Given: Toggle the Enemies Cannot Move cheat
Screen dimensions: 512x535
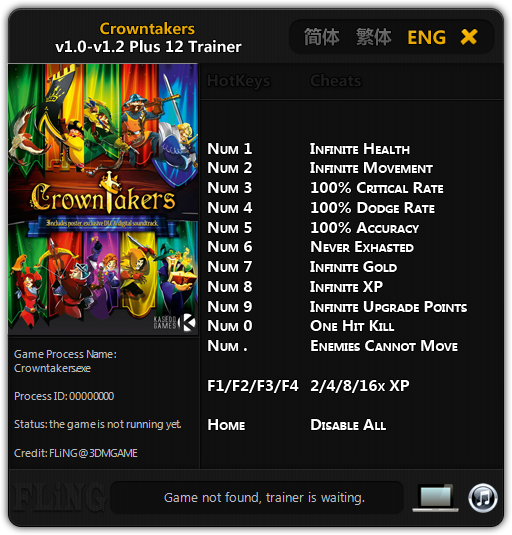Looking at the screenshot, I should [x=384, y=346].
